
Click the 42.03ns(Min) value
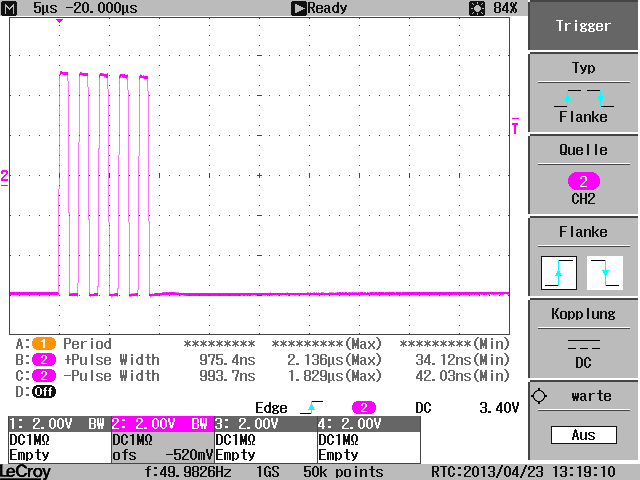[462, 376]
